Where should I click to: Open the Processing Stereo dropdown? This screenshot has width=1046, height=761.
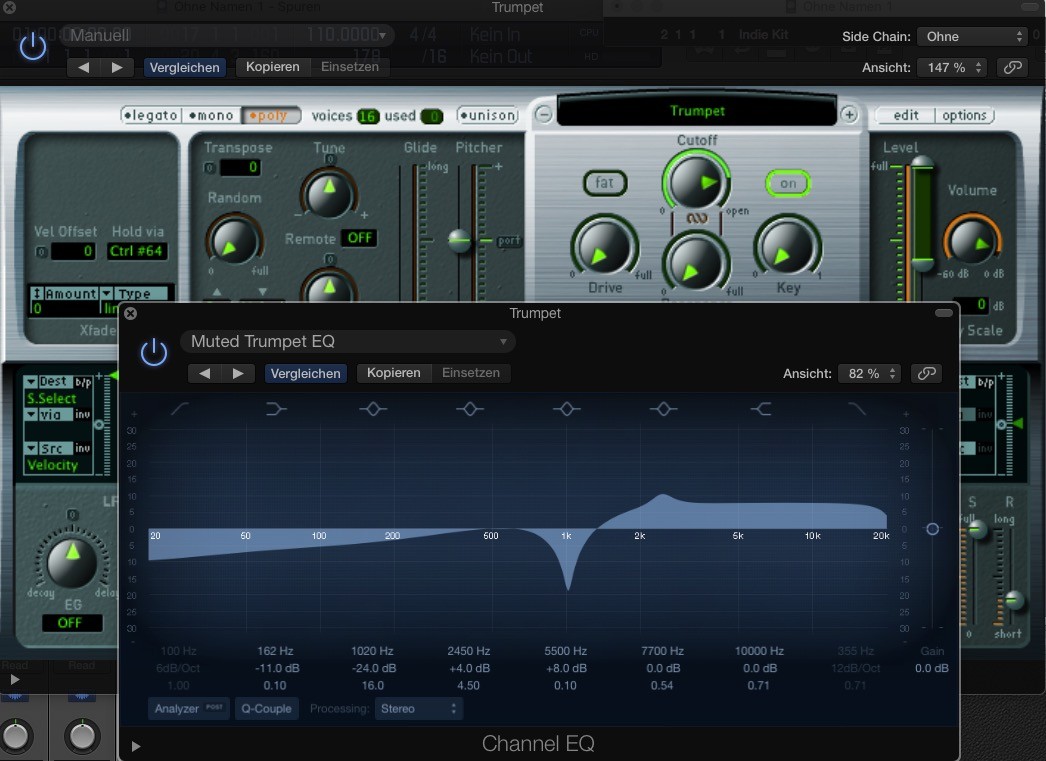(x=419, y=709)
